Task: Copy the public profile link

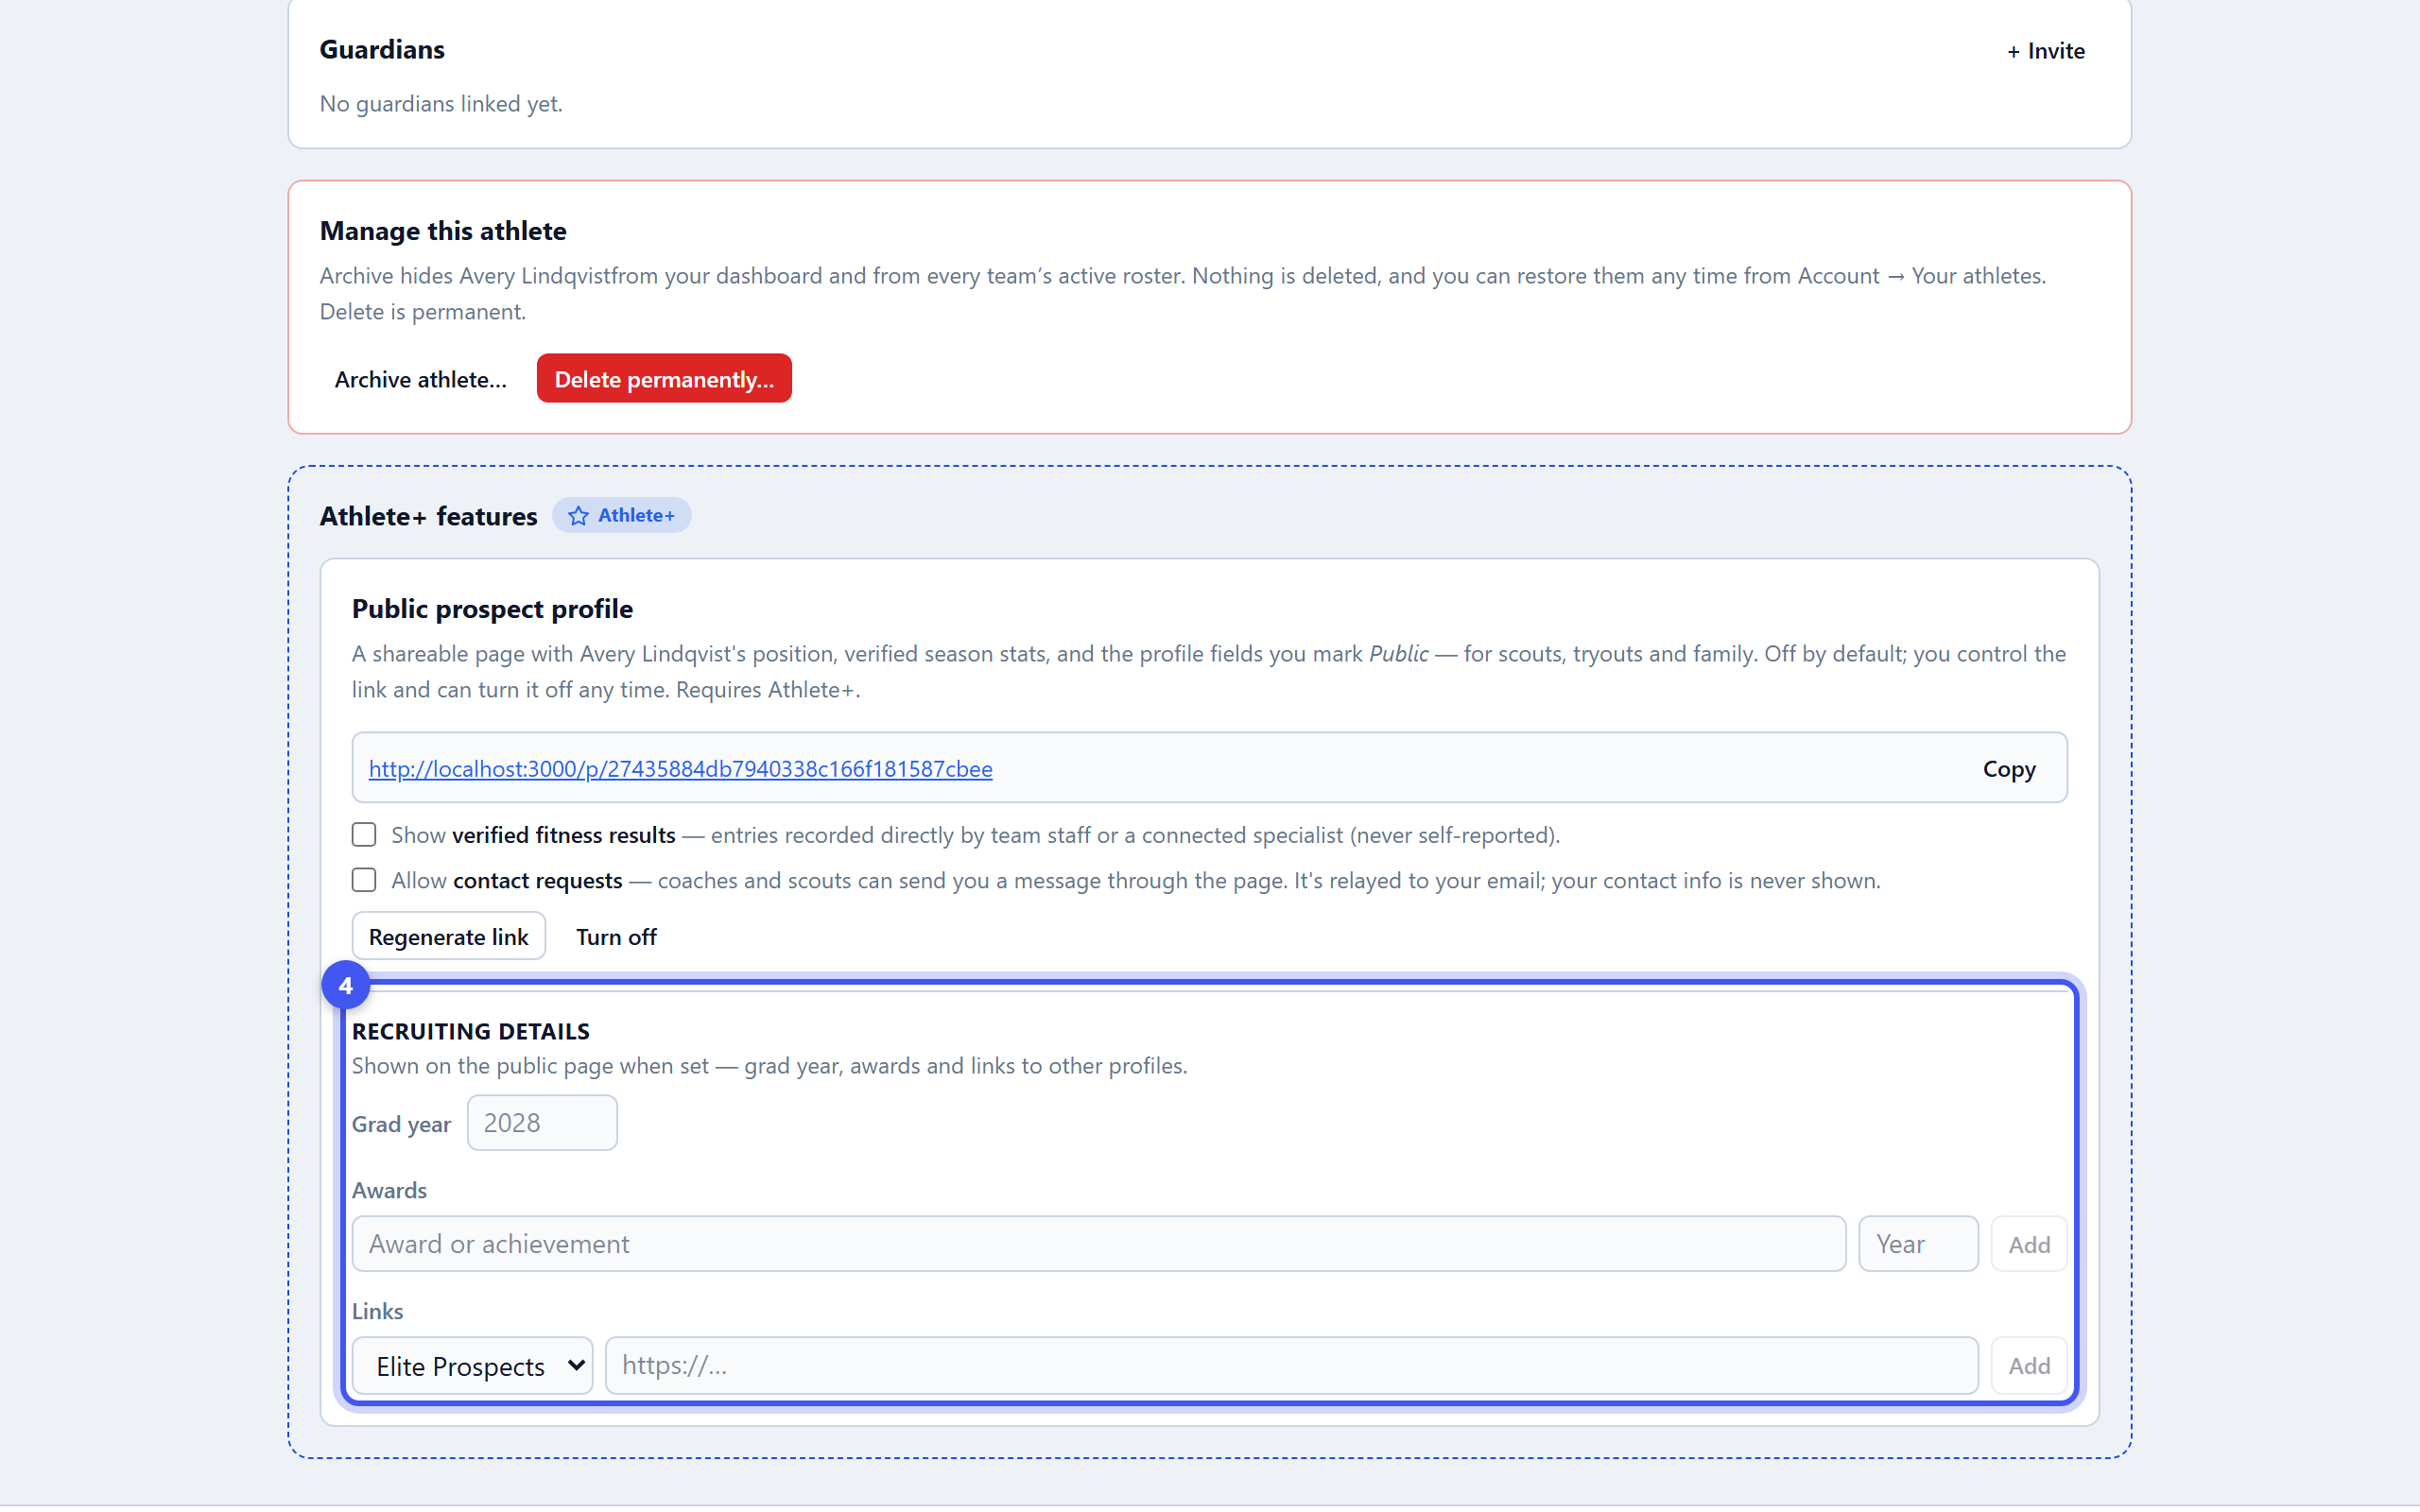Action: [x=2009, y=768]
